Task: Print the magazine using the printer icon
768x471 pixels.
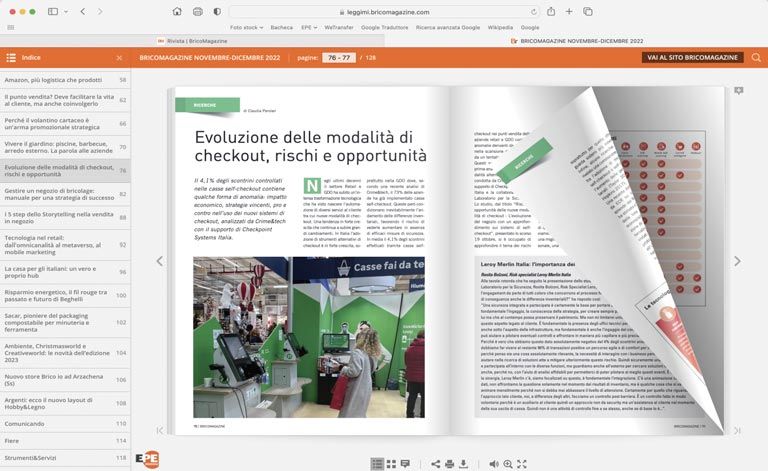Action: point(449,464)
